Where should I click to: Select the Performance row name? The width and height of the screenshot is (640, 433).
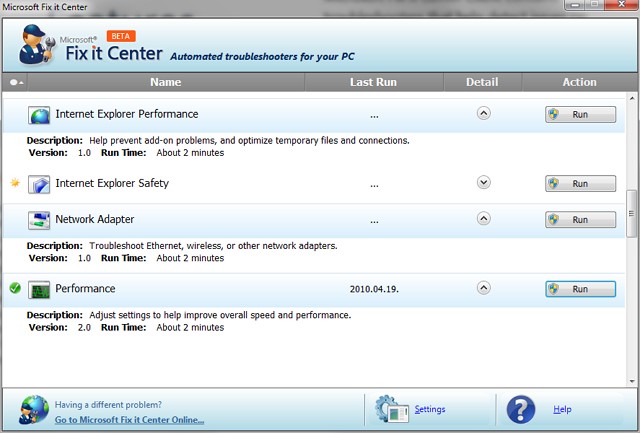85,289
